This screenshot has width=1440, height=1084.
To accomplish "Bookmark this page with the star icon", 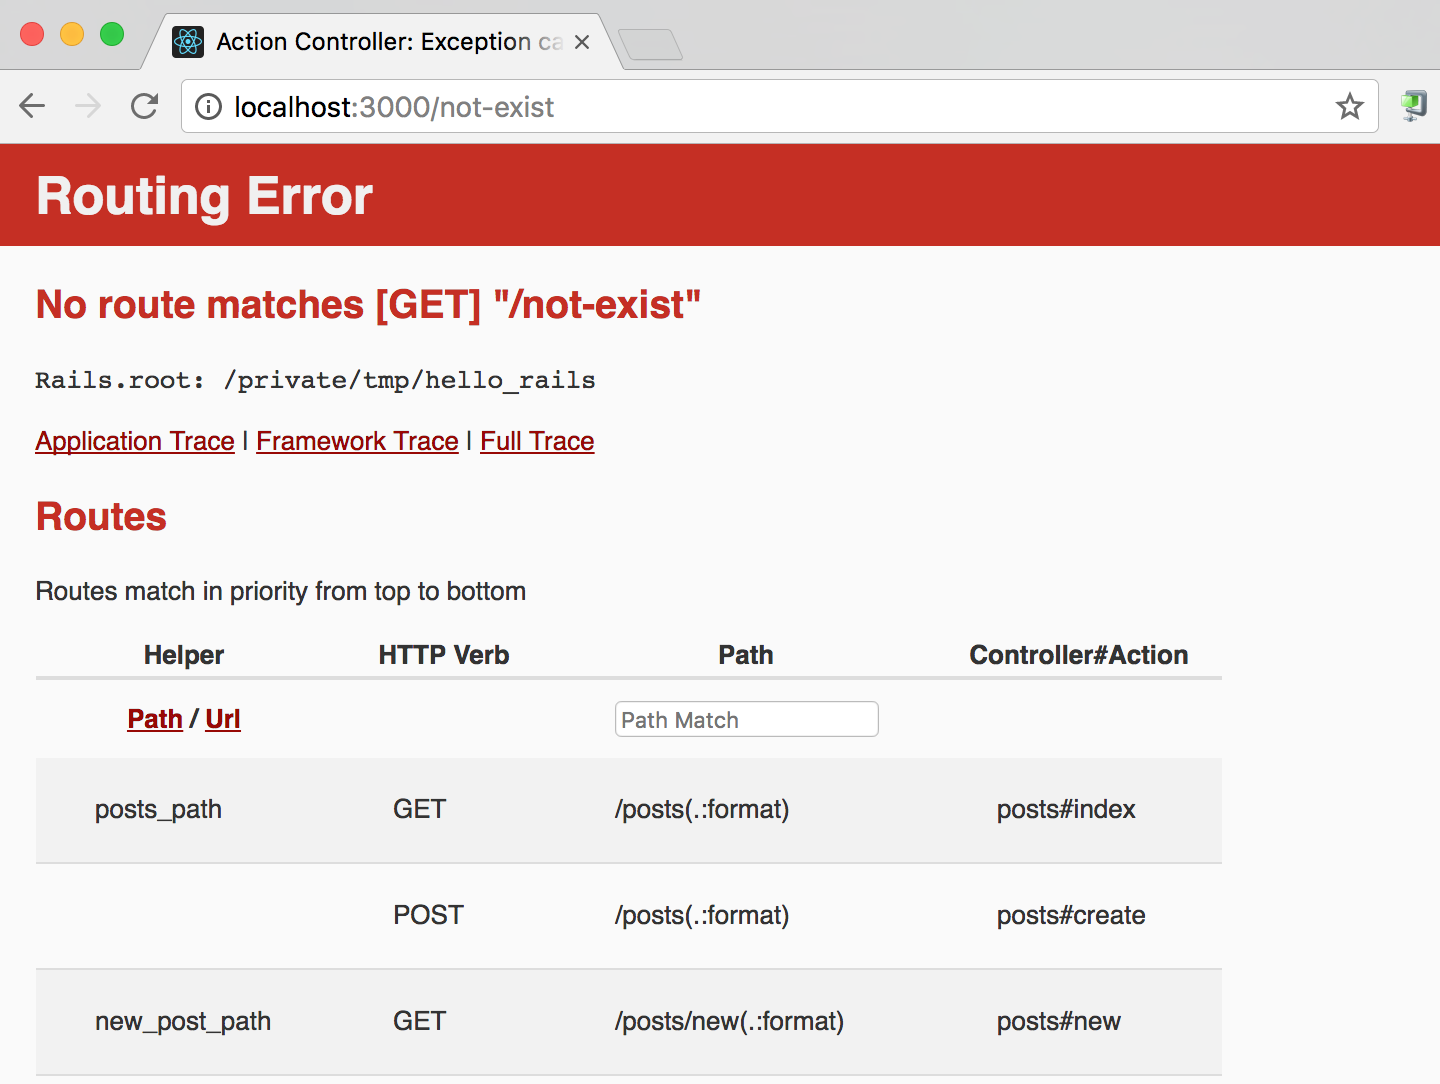I will click(1349, 106).
